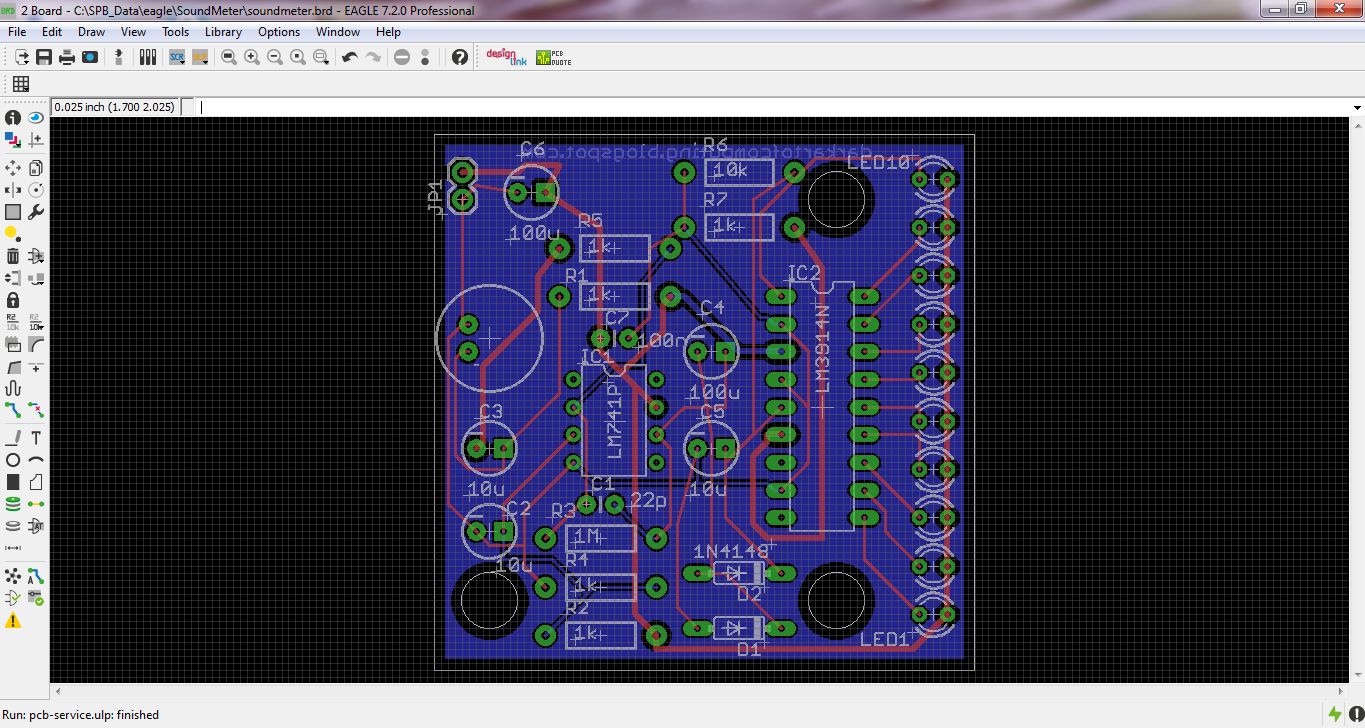Select the Wire (line) drawing tool
Viewport: 1365px width, 728px height.
click(x=13, y=438)
